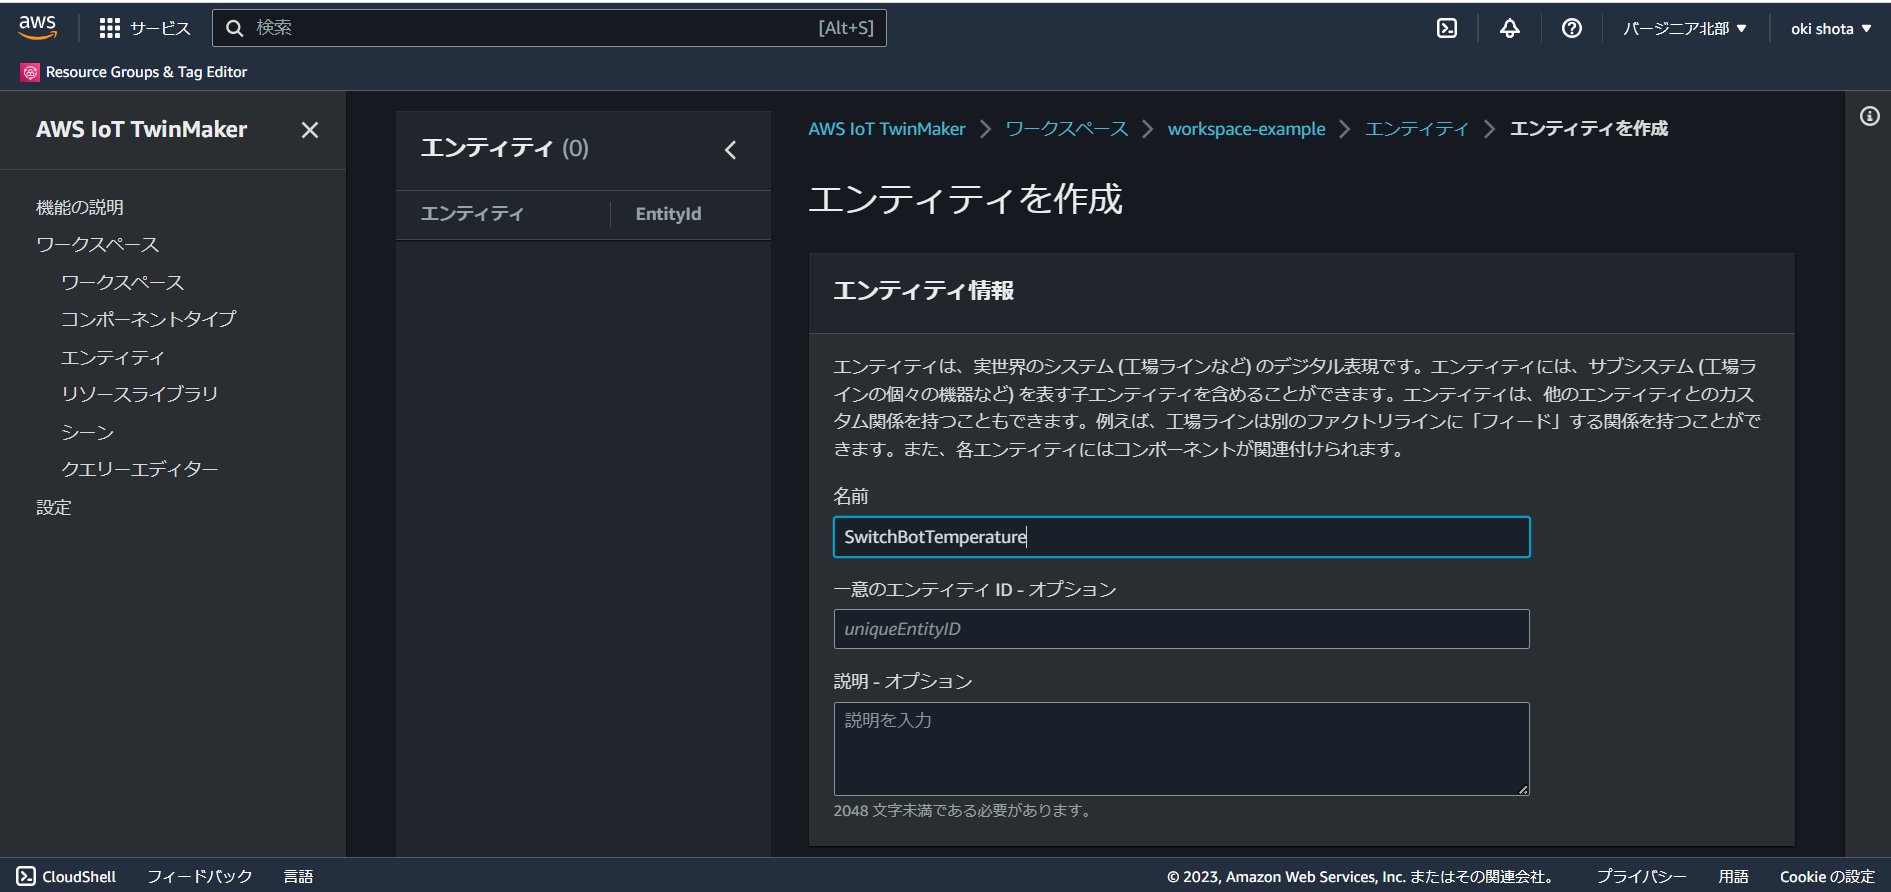Grab the description textarea resize handle
The width and height of the screenshot is (1891, 892).
point(1523,789)
